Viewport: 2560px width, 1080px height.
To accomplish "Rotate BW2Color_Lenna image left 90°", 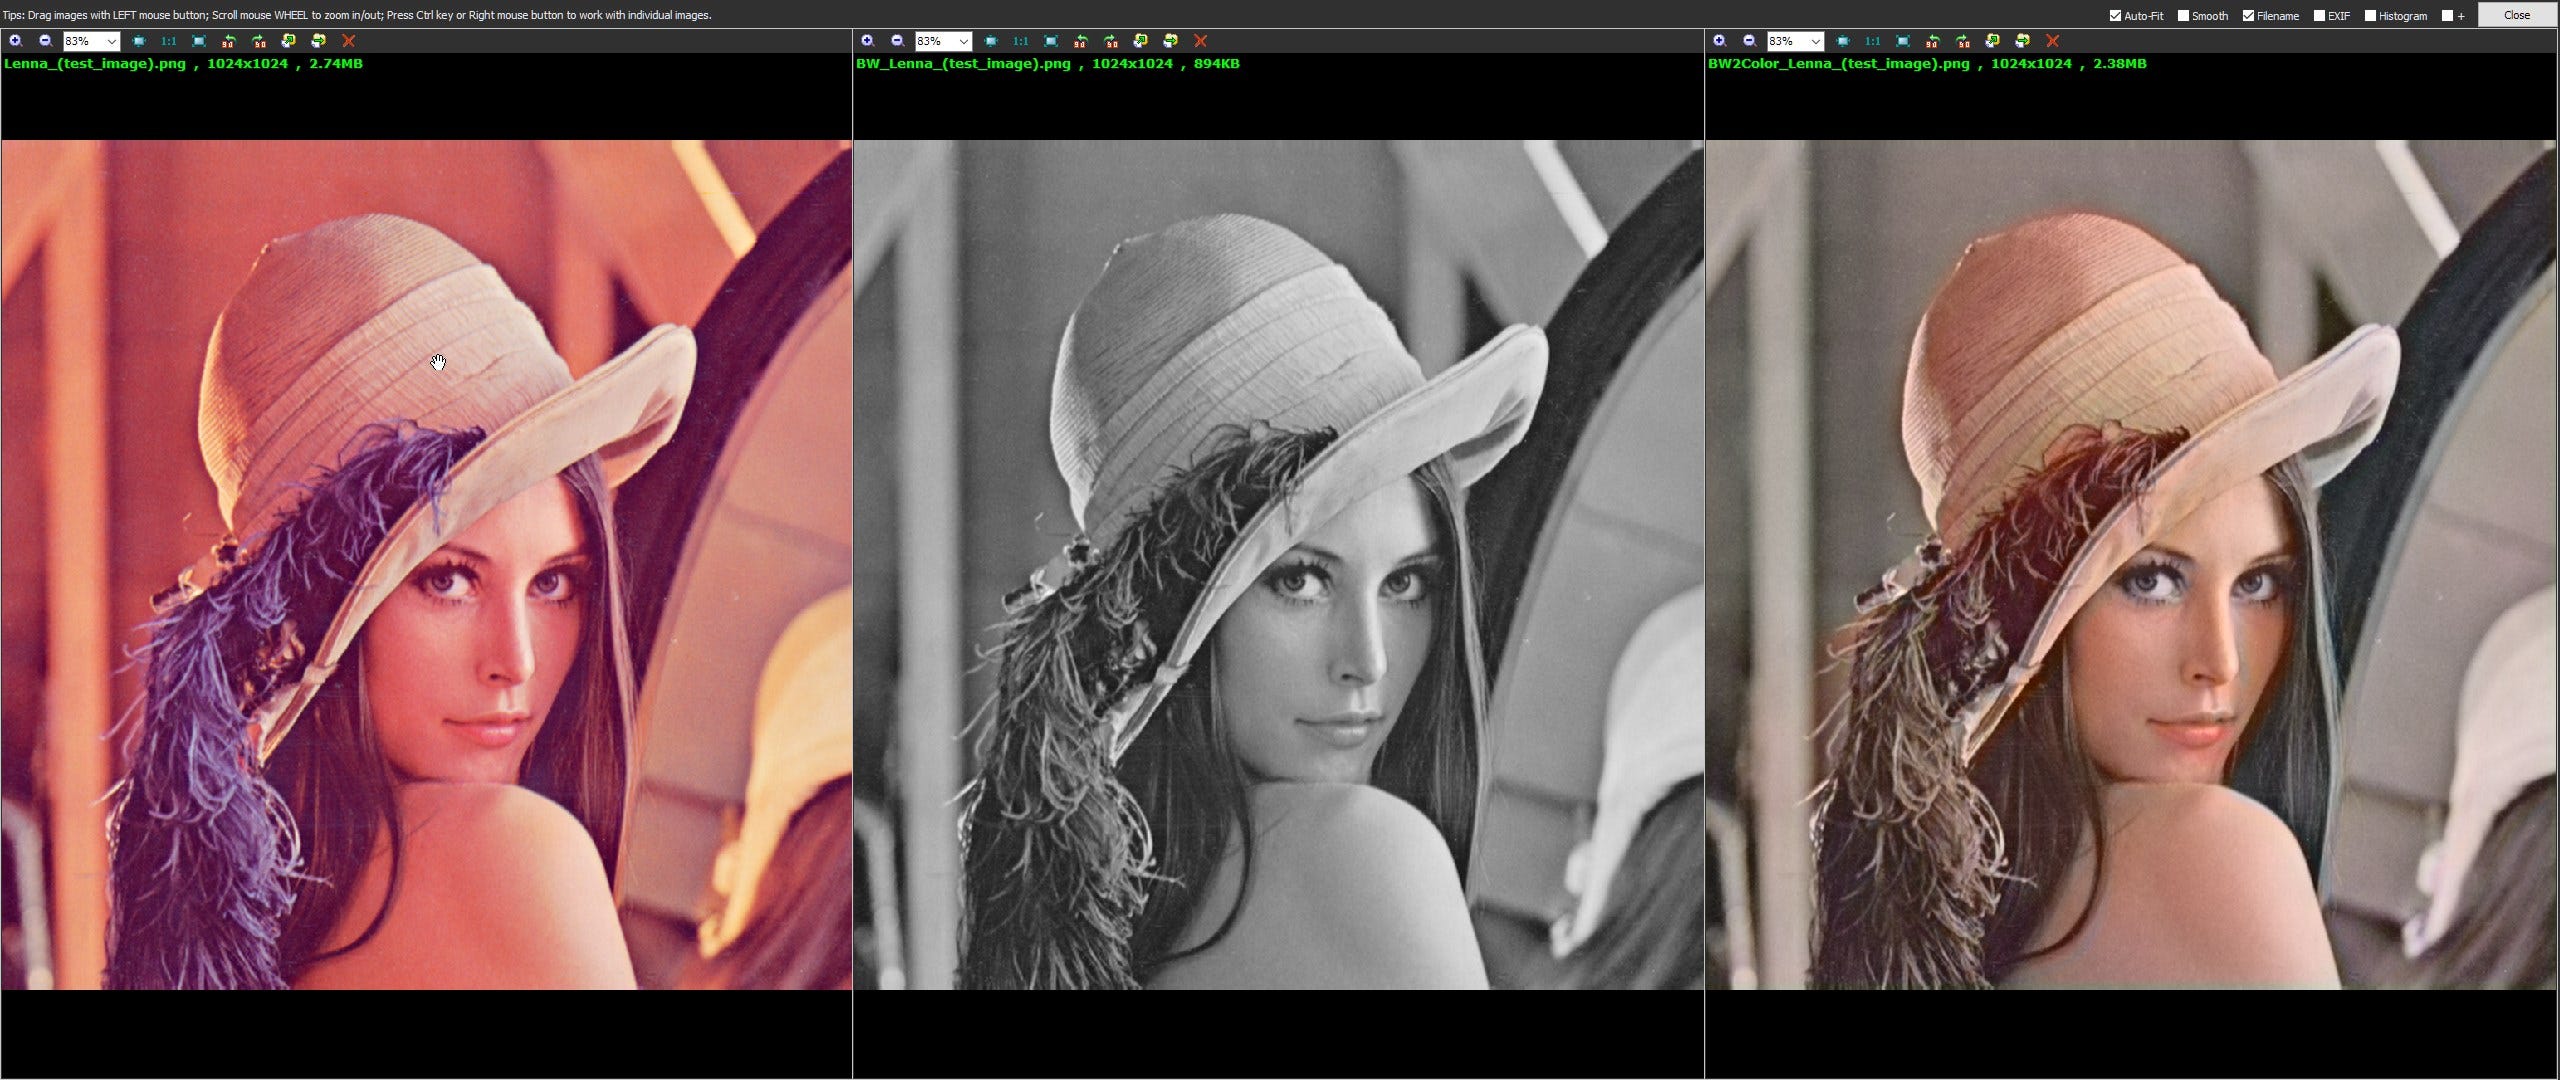I will click(x=1933, y=41).
